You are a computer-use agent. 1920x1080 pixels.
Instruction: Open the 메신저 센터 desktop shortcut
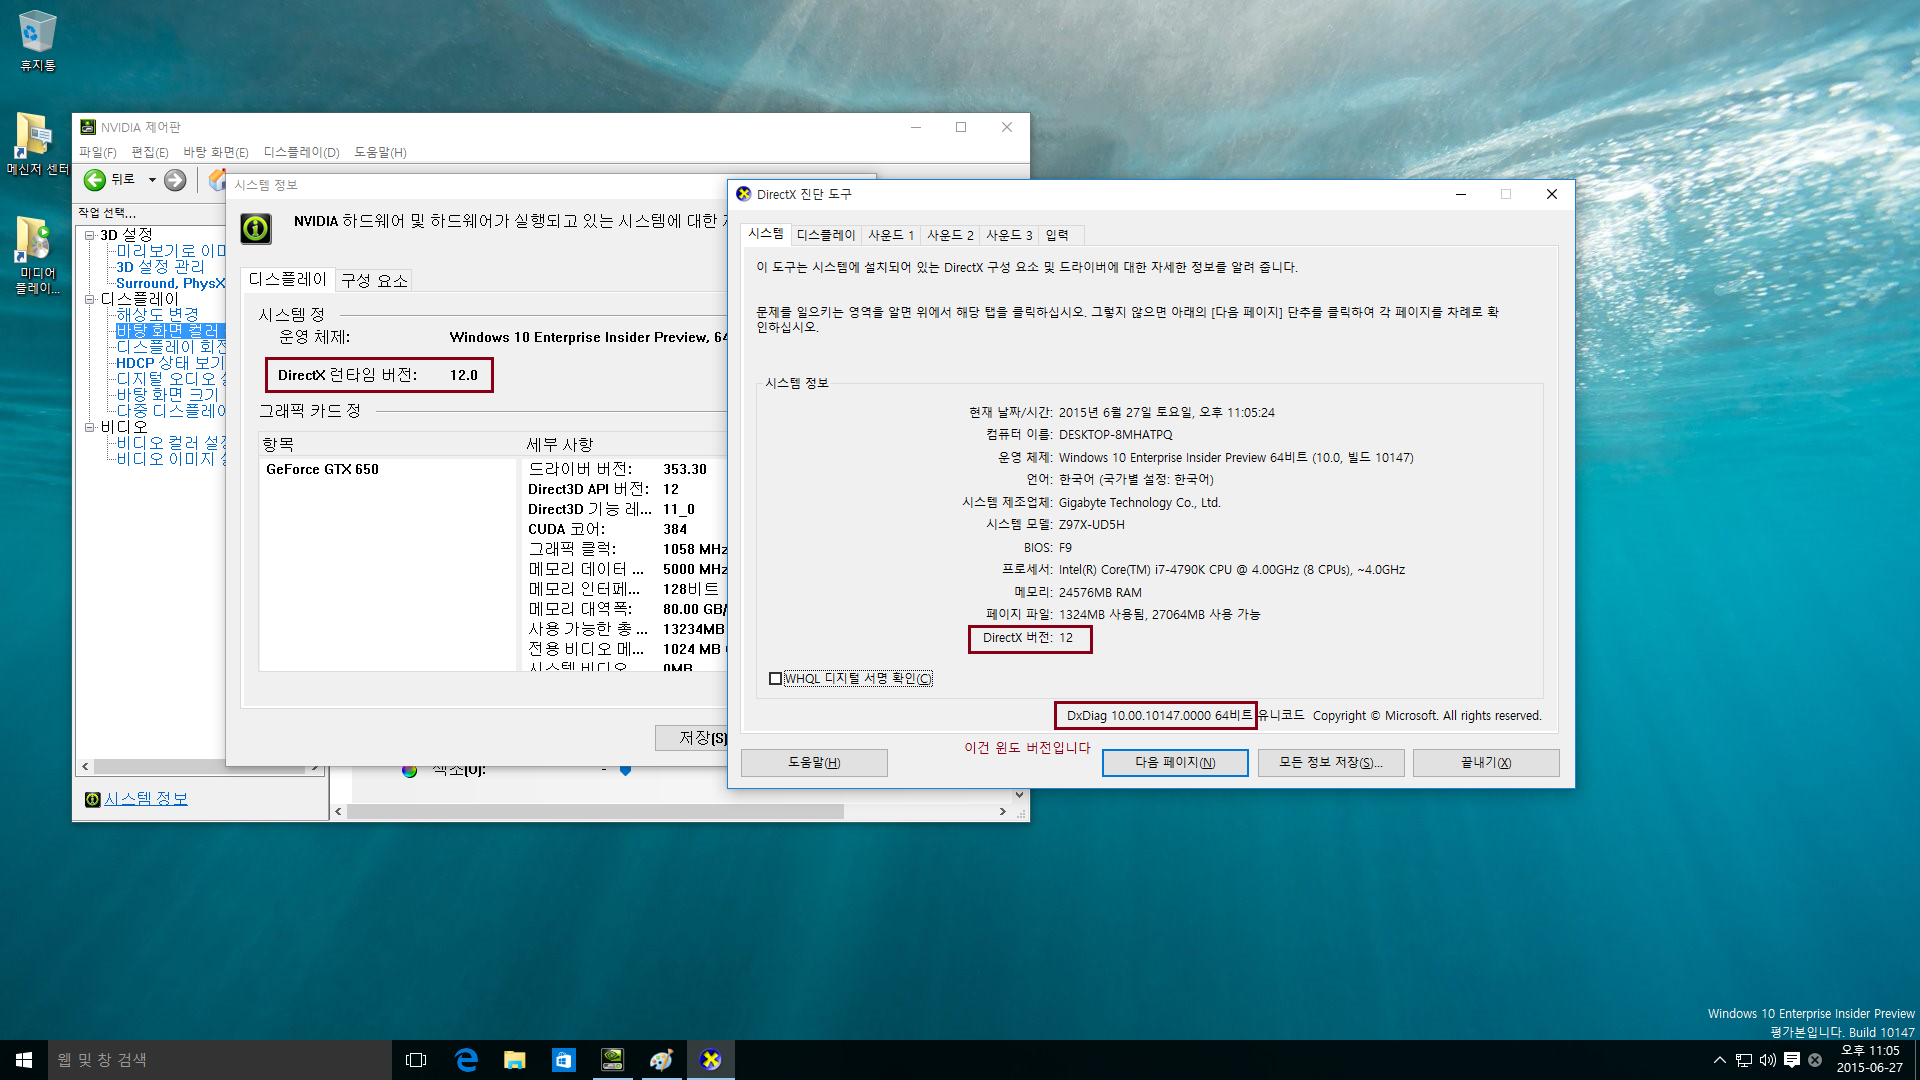click(37, 144)
